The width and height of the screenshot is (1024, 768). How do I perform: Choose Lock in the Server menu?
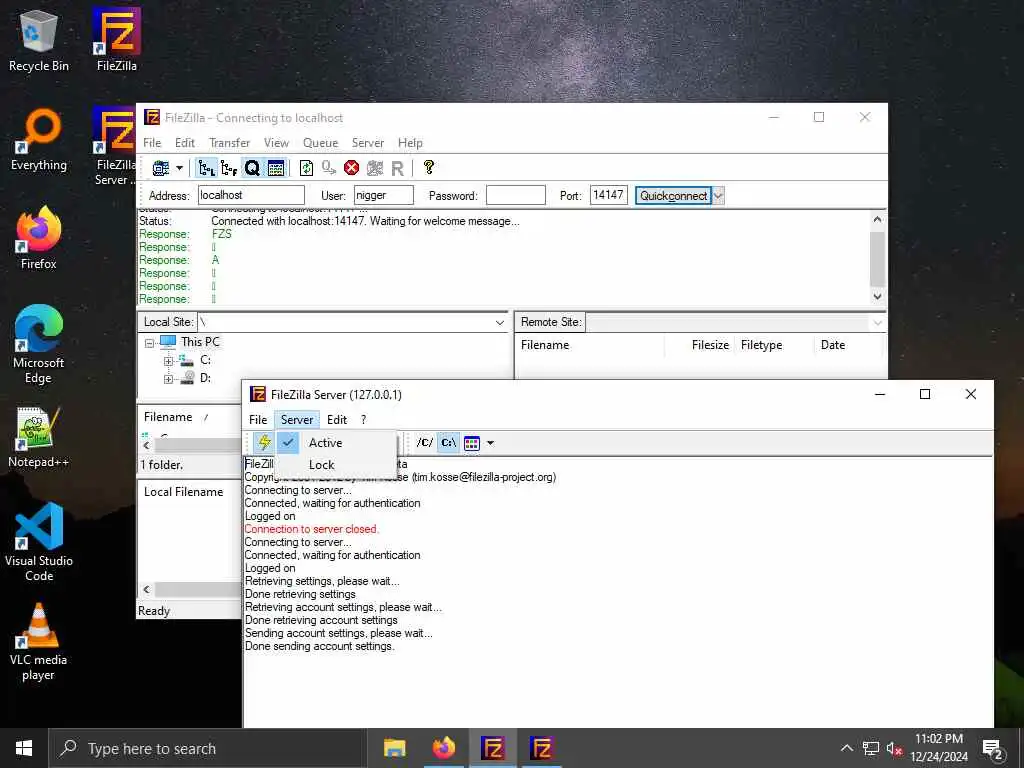point(336,465)
